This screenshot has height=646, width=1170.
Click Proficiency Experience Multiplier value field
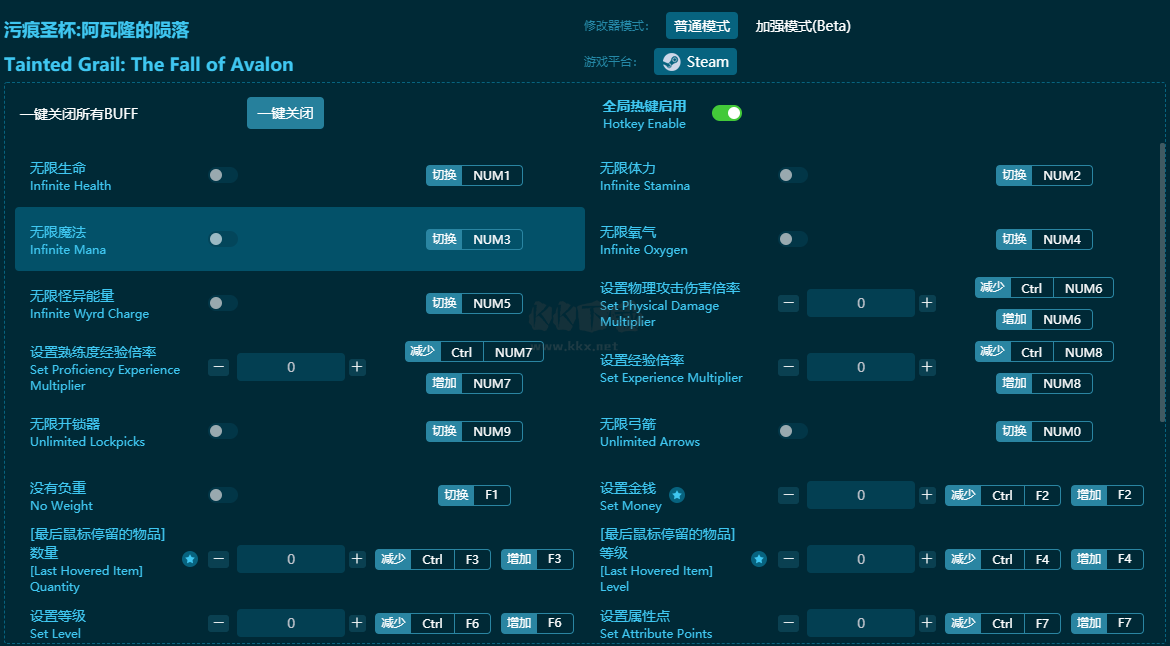tap(291, 367)
